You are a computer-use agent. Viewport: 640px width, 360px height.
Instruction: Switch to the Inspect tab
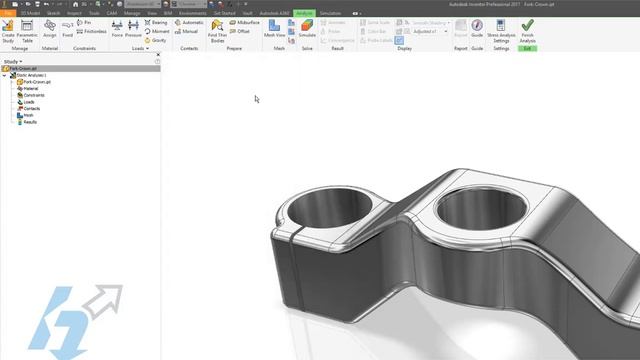tap(74, 13)
